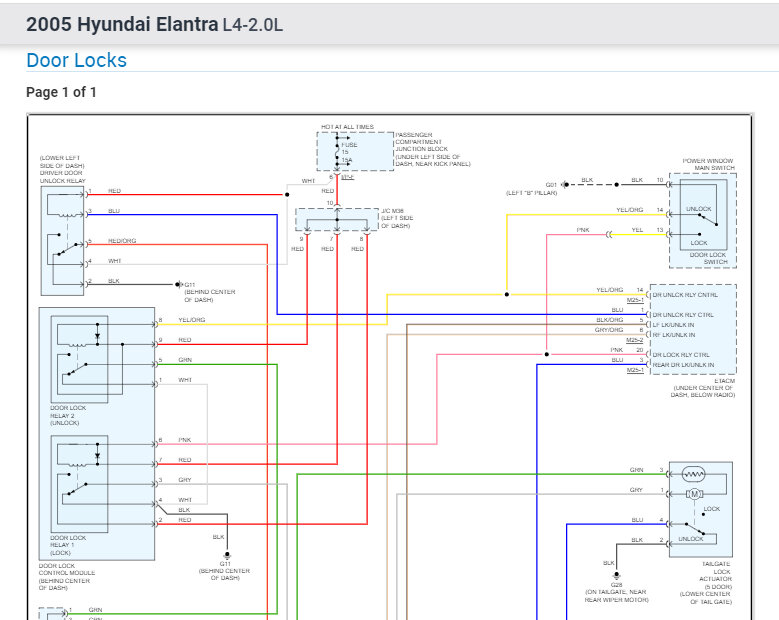The height and width of the screenshot is (620, 779).
Task: Select the ETACM module label
Action: 724,381
